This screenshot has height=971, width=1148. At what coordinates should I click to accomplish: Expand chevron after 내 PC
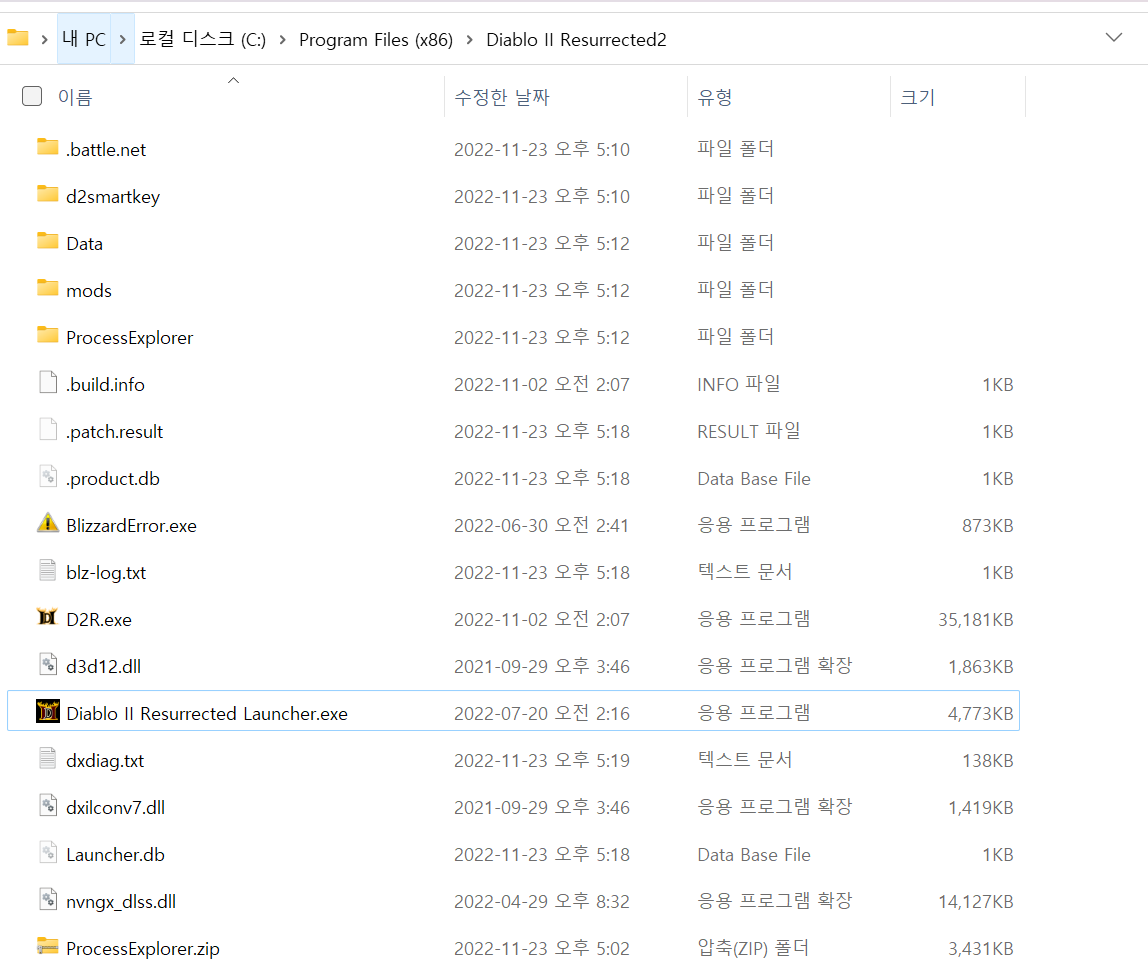pos(123,40)
